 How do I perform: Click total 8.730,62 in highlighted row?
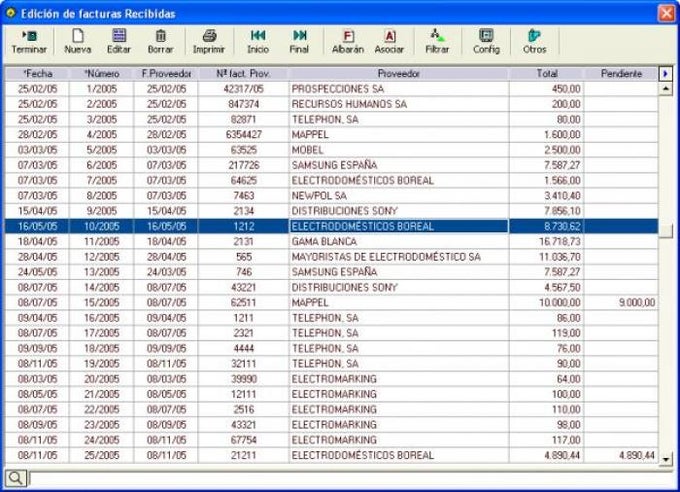click(x=546, y=226)
